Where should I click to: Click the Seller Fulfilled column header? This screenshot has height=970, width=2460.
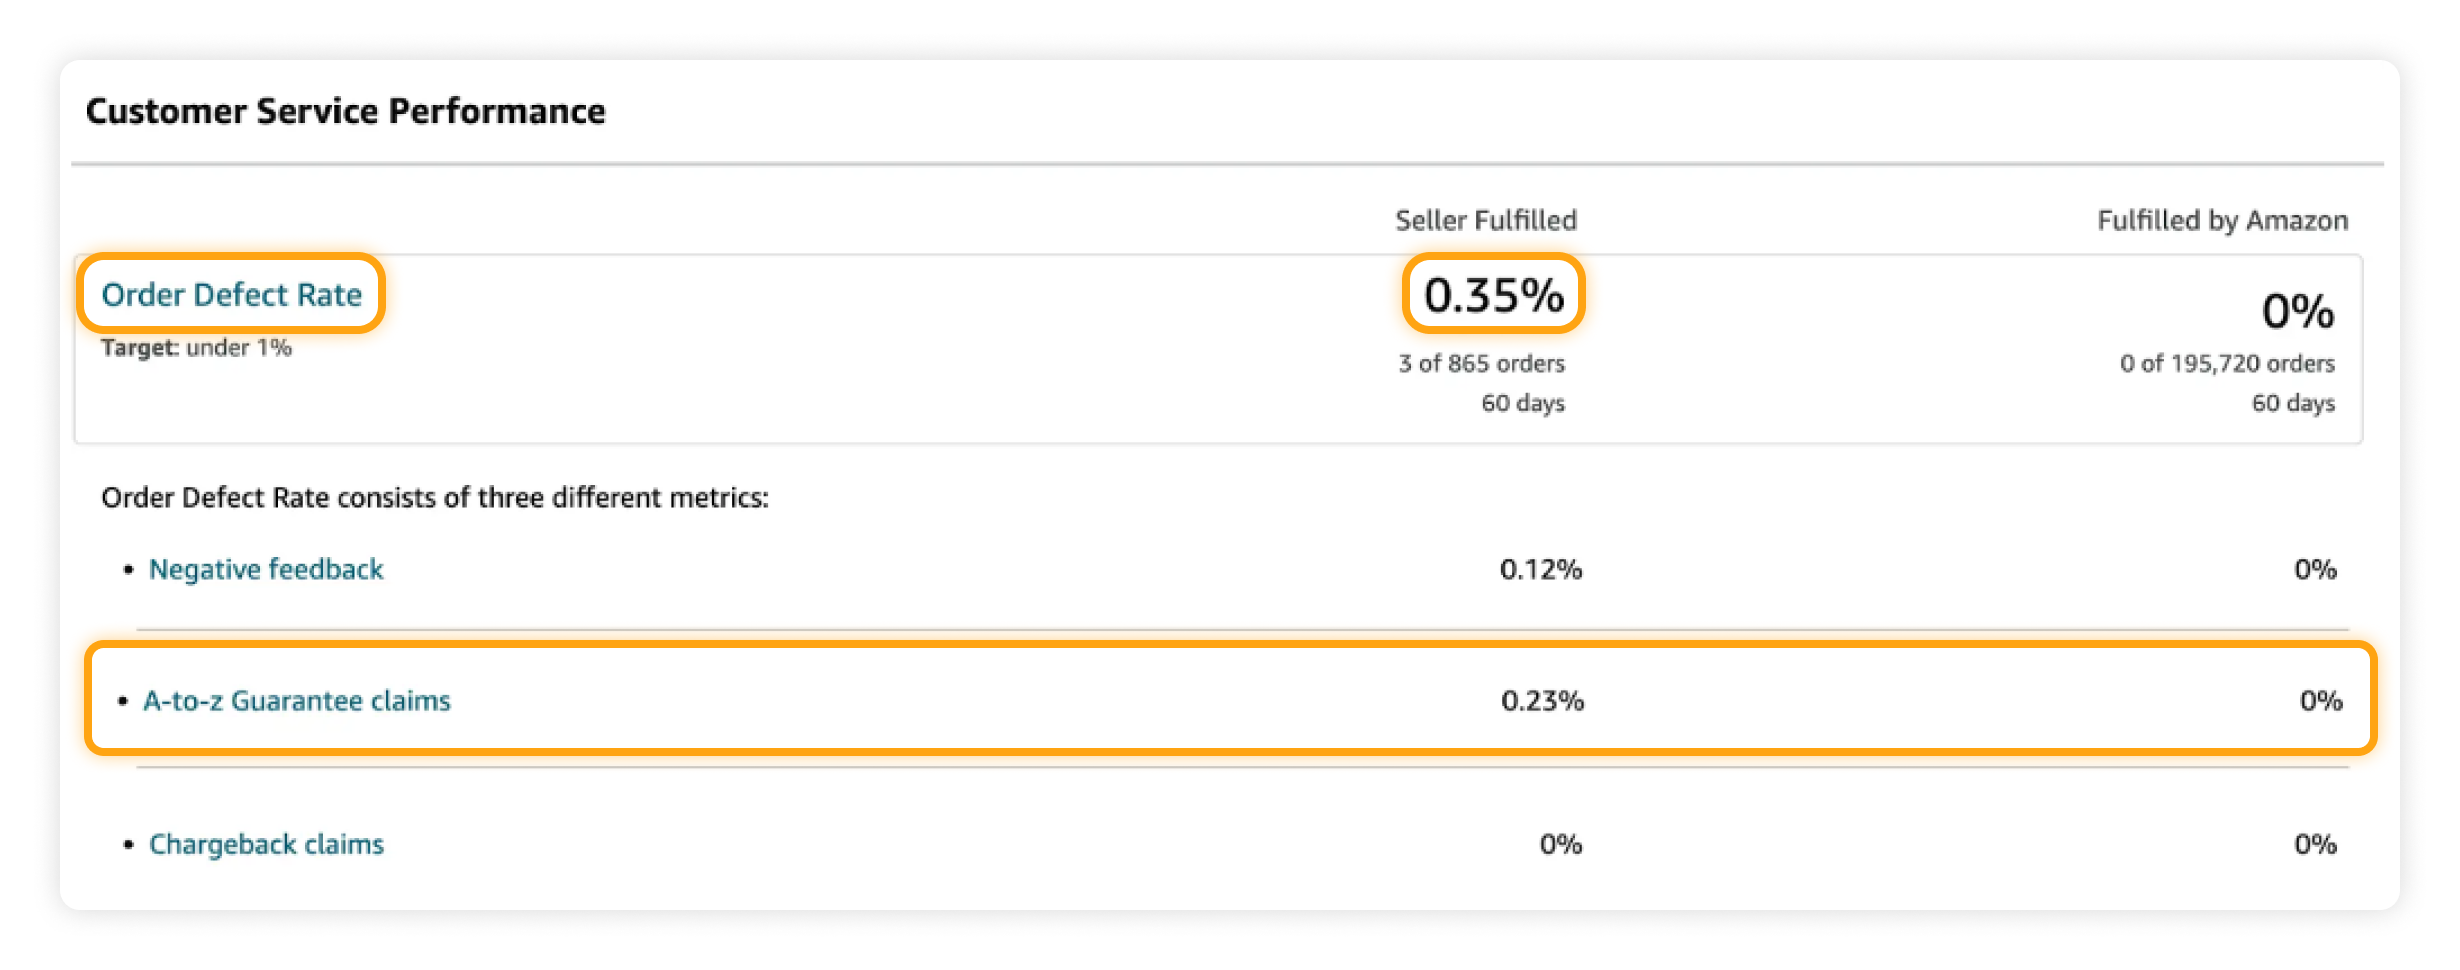[x=1485, y=220]
